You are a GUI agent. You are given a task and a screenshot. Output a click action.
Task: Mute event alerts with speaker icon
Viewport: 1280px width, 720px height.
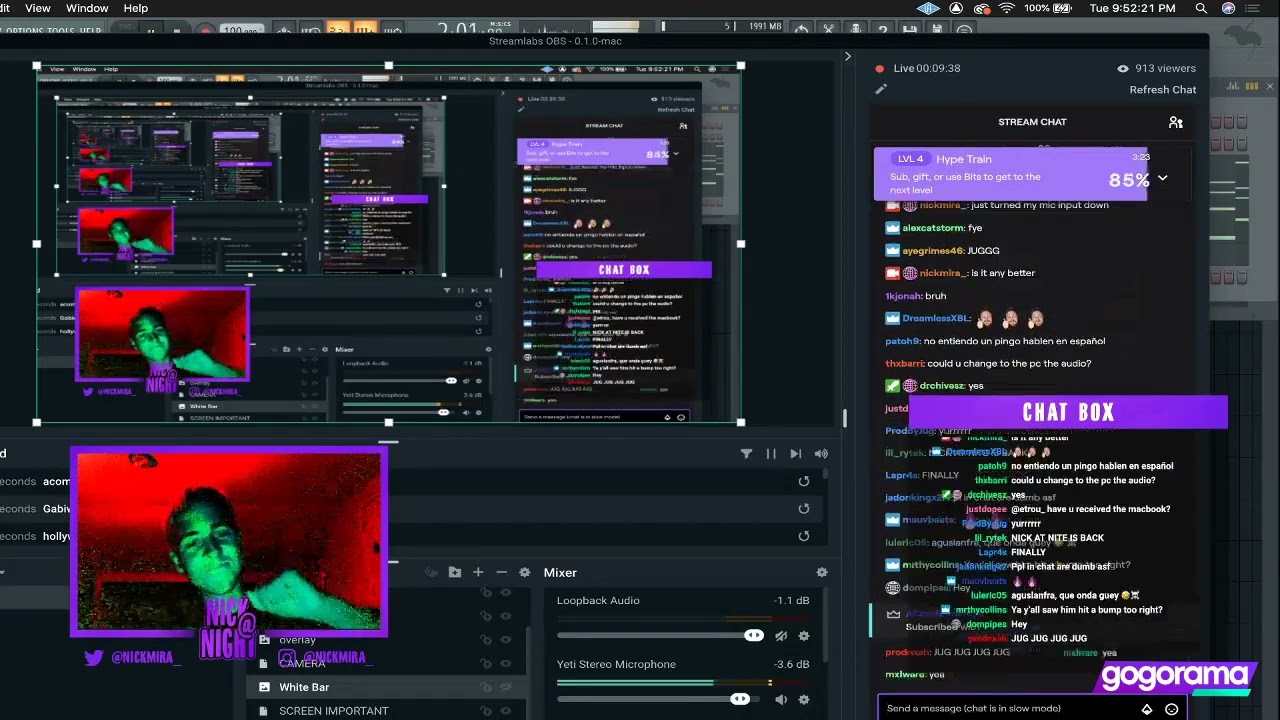(821, 453)
